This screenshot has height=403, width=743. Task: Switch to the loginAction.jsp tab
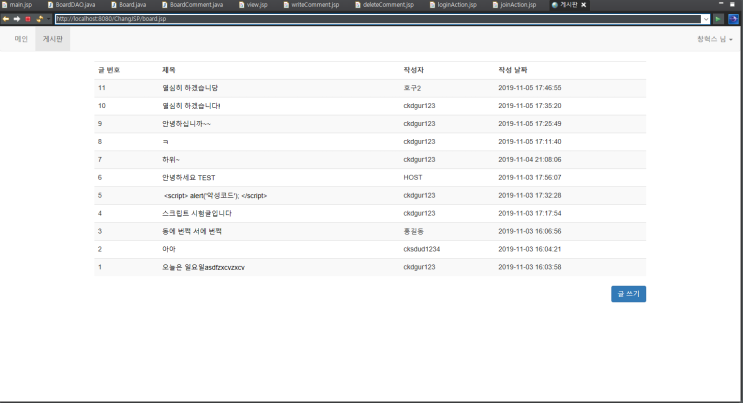point(453,5)
